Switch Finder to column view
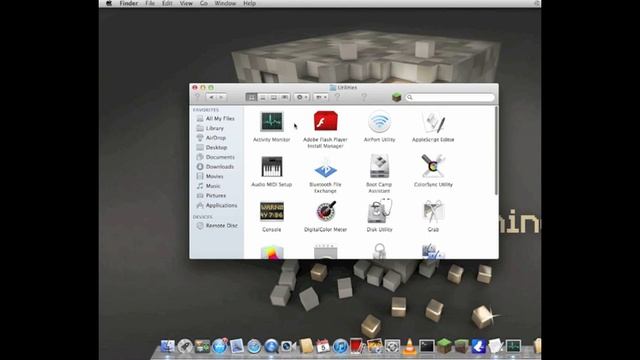 pos(274,97)
